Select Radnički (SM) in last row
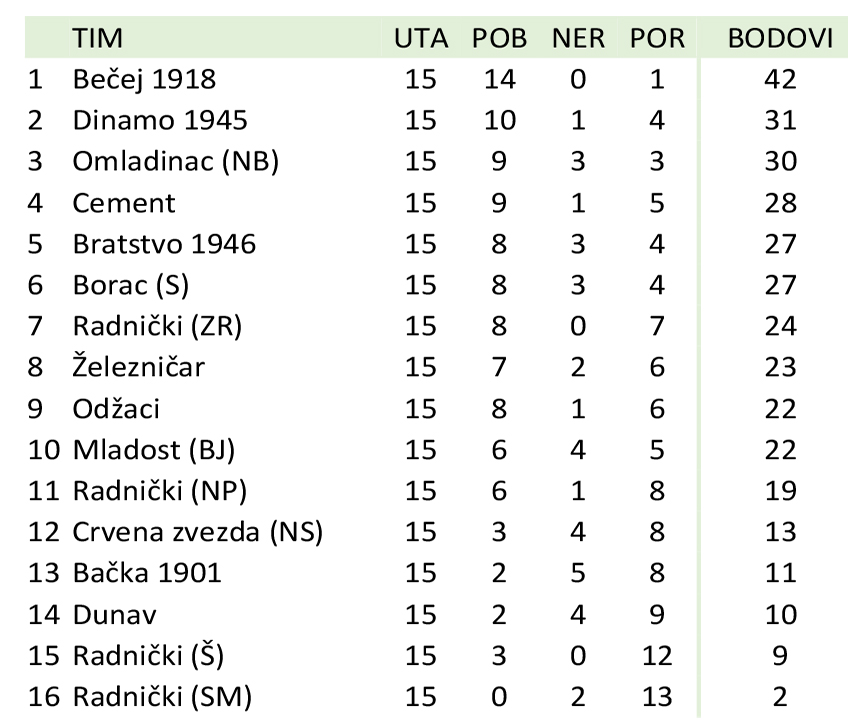 click(162, 697)
